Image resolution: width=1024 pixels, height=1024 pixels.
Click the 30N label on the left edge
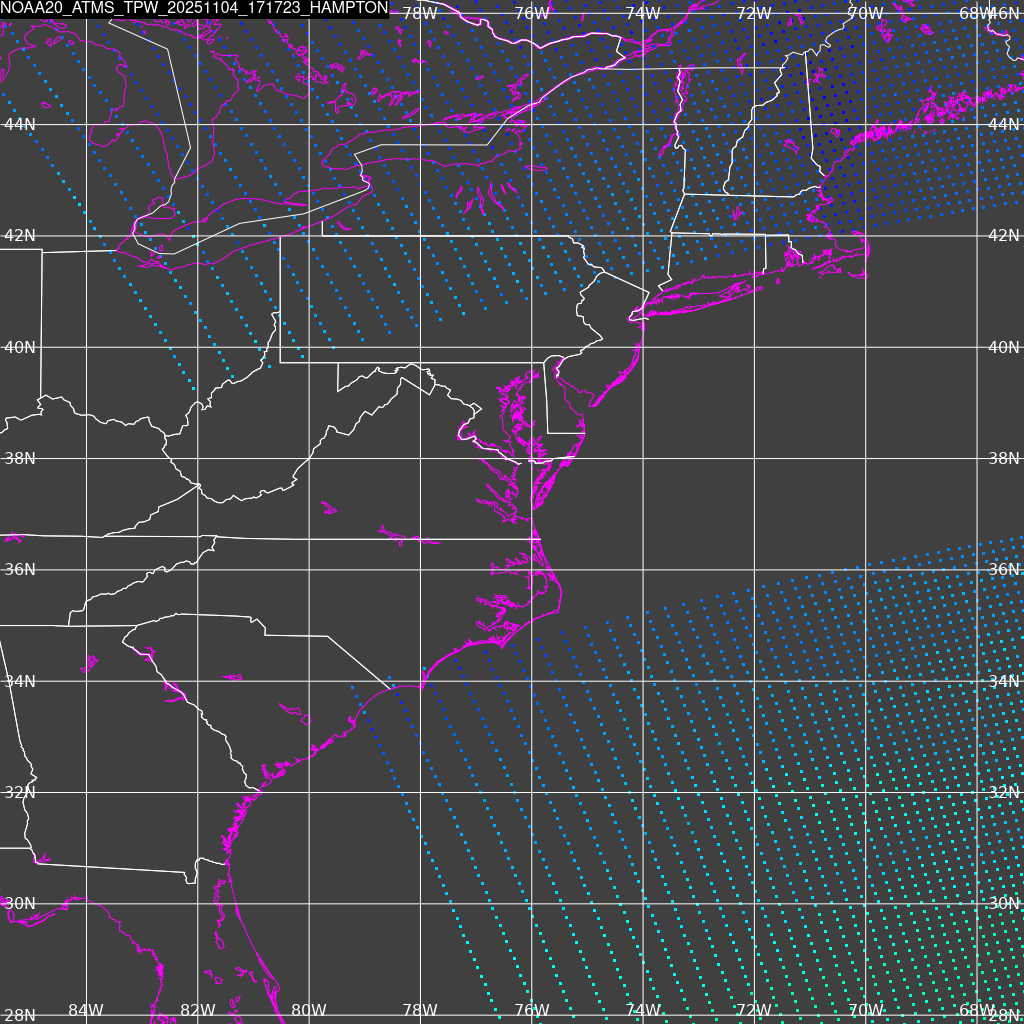20,903
